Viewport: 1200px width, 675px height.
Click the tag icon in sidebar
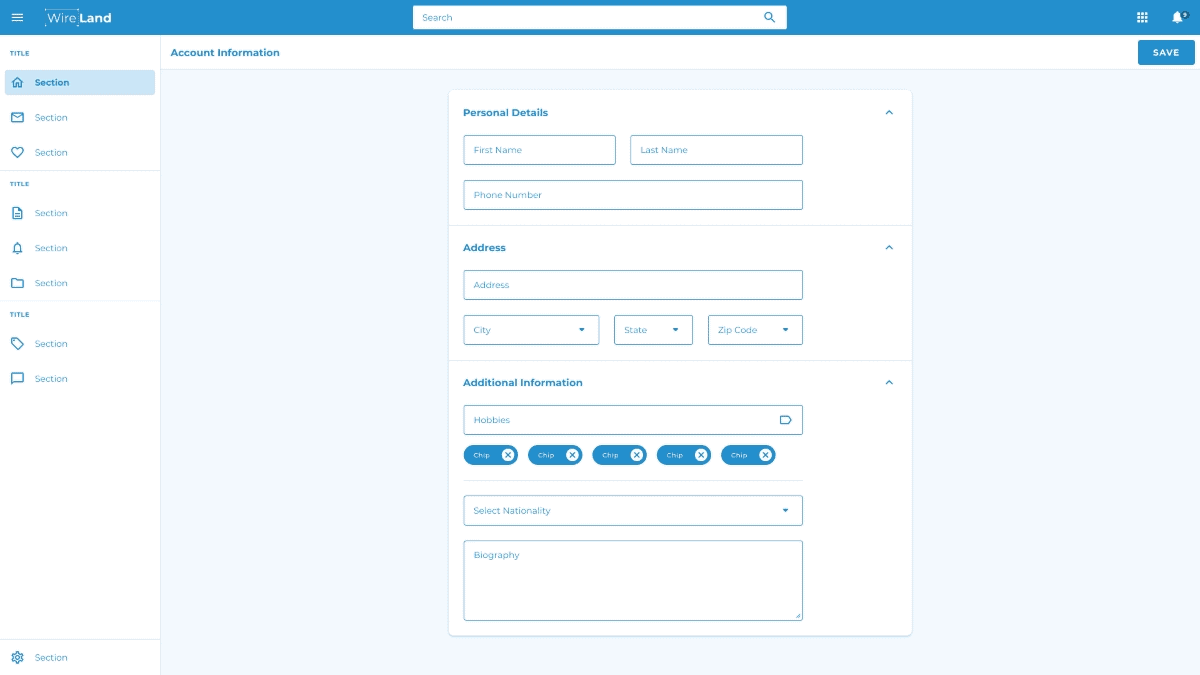17,344
